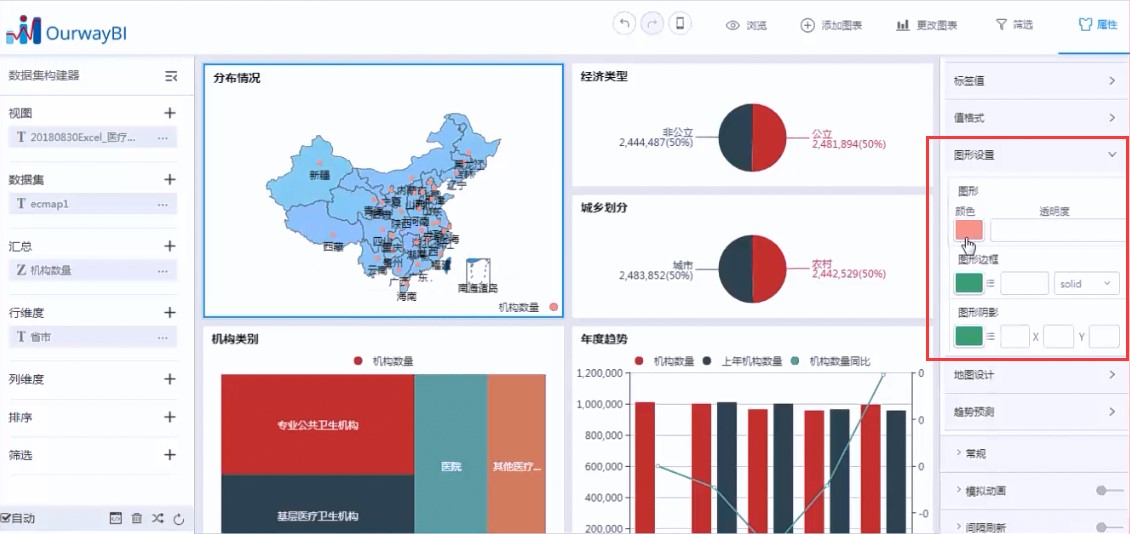
Task: Click the 基层医疗卫生机构 treemap block
Action: 318,504
